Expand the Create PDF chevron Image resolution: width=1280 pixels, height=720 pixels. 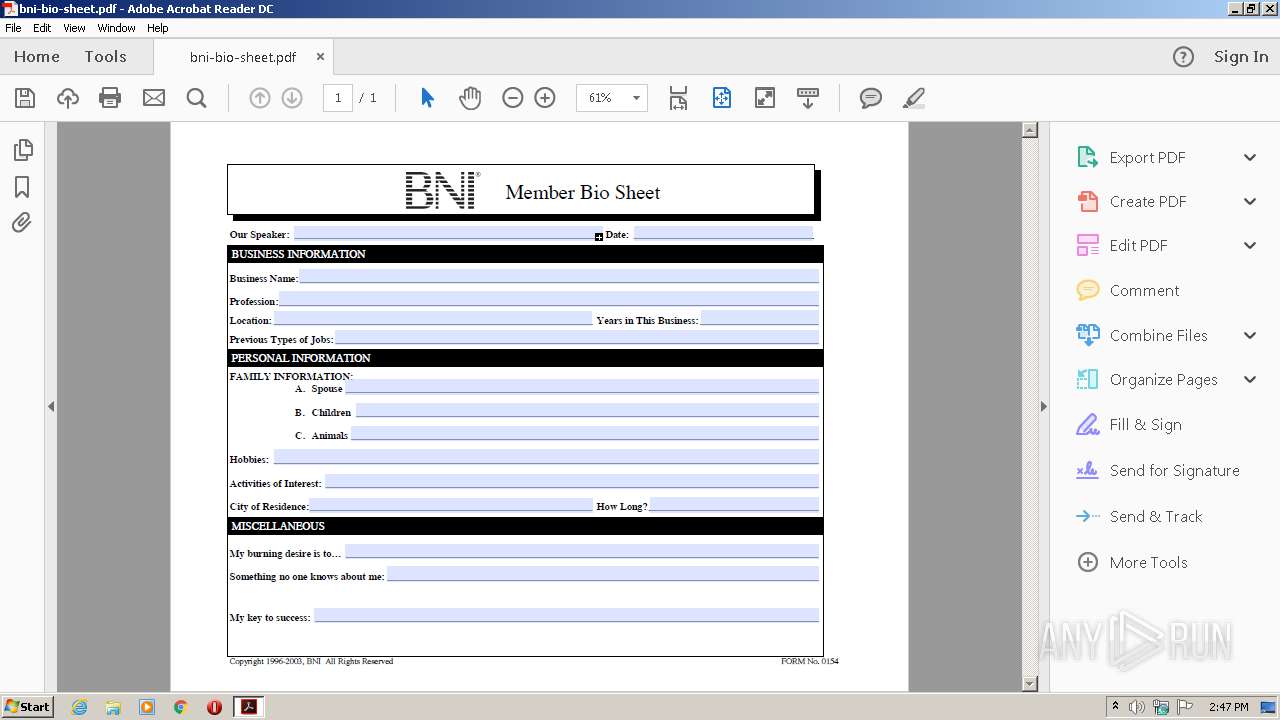[1250, 202]
